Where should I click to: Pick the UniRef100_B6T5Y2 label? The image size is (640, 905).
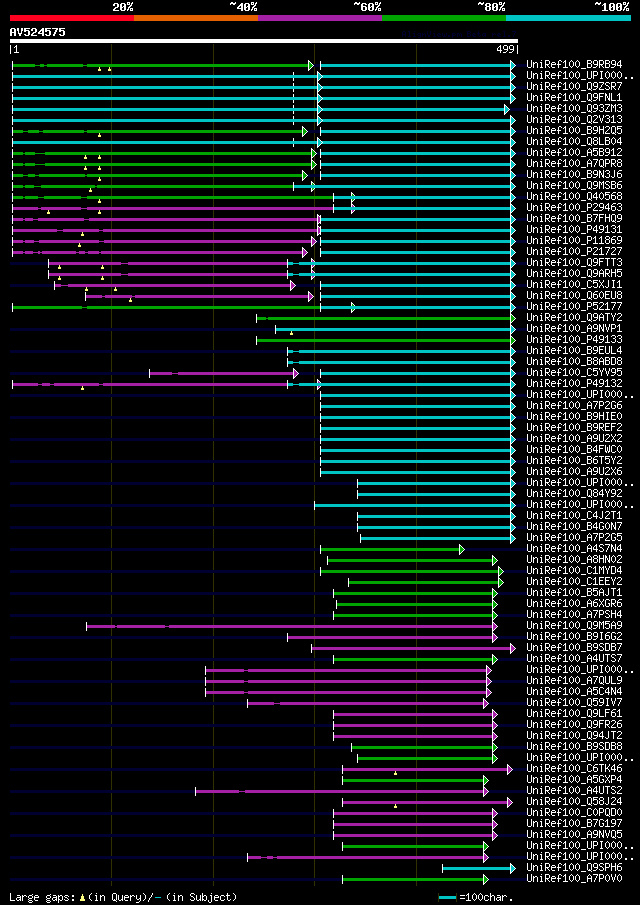(x=574, y=461)
